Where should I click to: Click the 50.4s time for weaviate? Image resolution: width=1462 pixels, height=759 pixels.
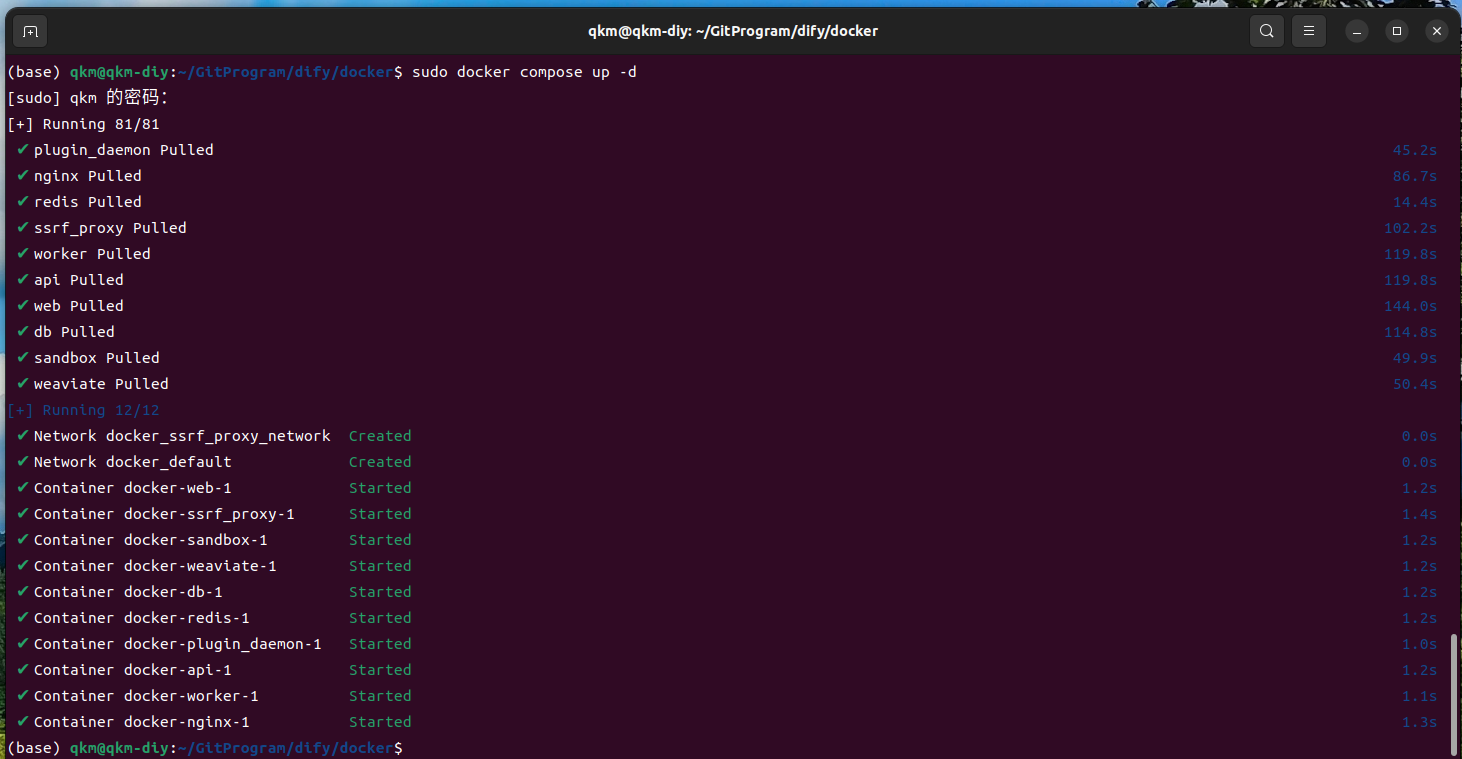[1415, 384]
